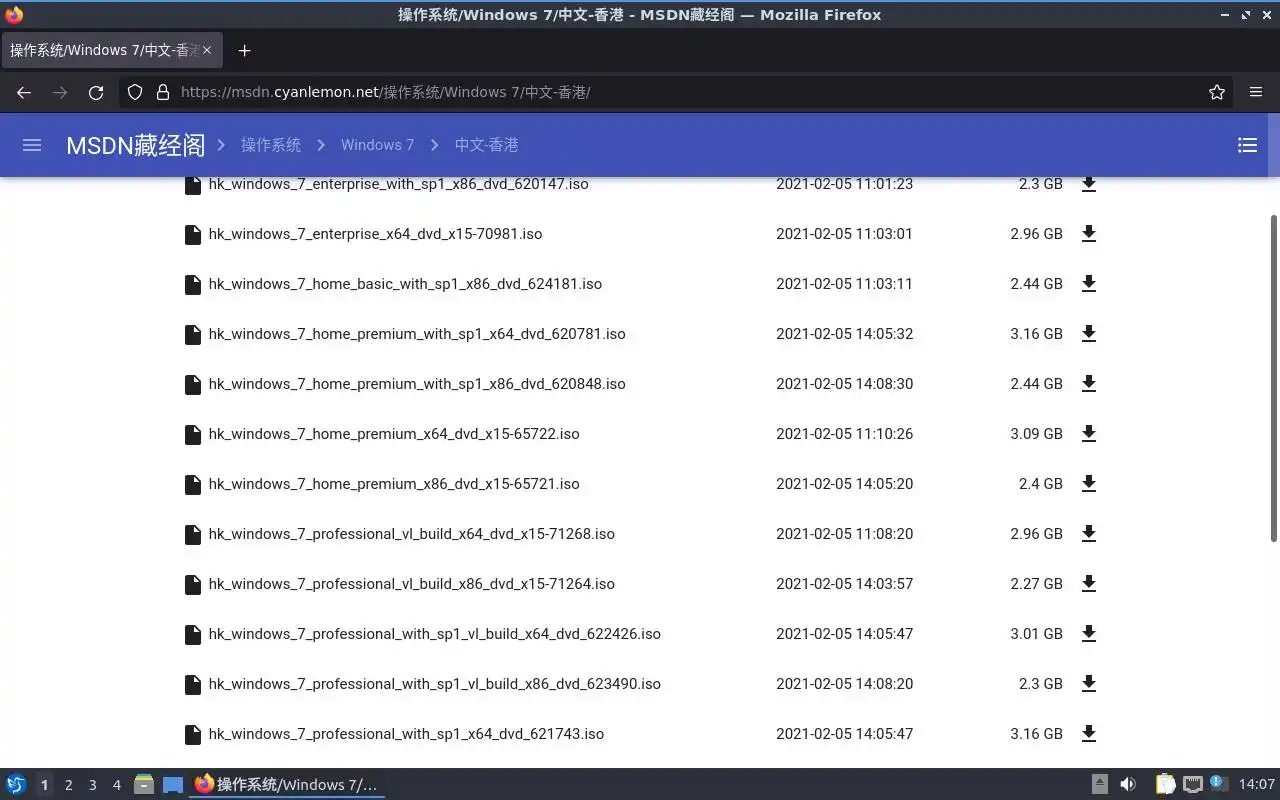The width and height of the screenshot is (1280, 800).
Task: Open hk_windows_7_enterprise_with_sp1_x86_dvd_620147.iso
Action: coord(398,184)
